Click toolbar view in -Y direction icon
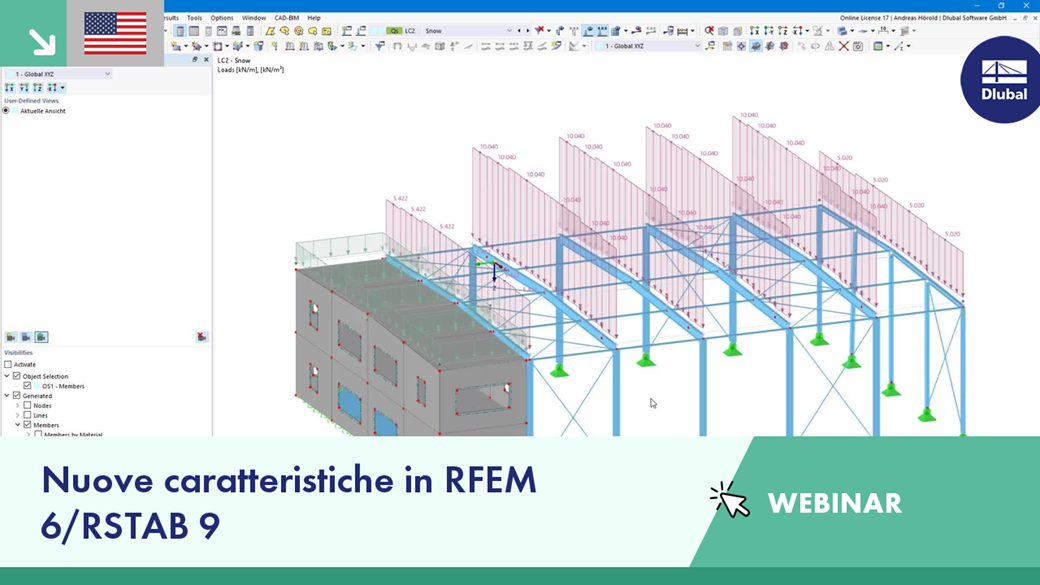Image resolution: width=1040 pixels, height=585 pixels. click(x=768, y=31)
